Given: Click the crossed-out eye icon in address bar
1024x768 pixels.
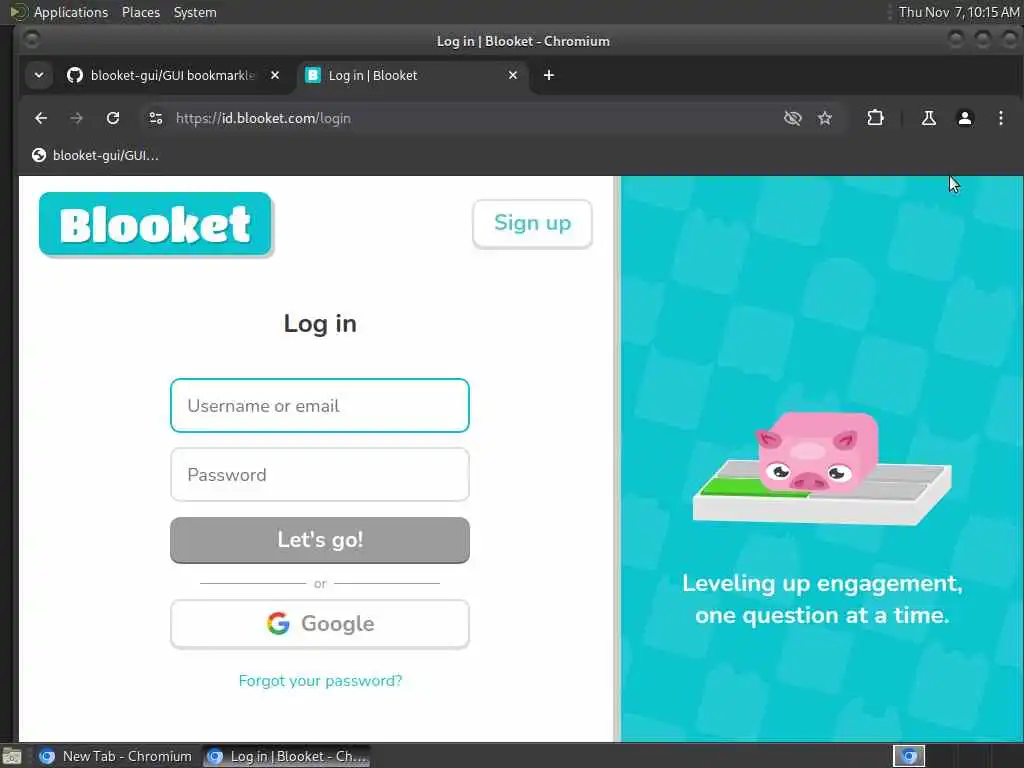Looking at the screenshot, I should (x=792, y=118).
